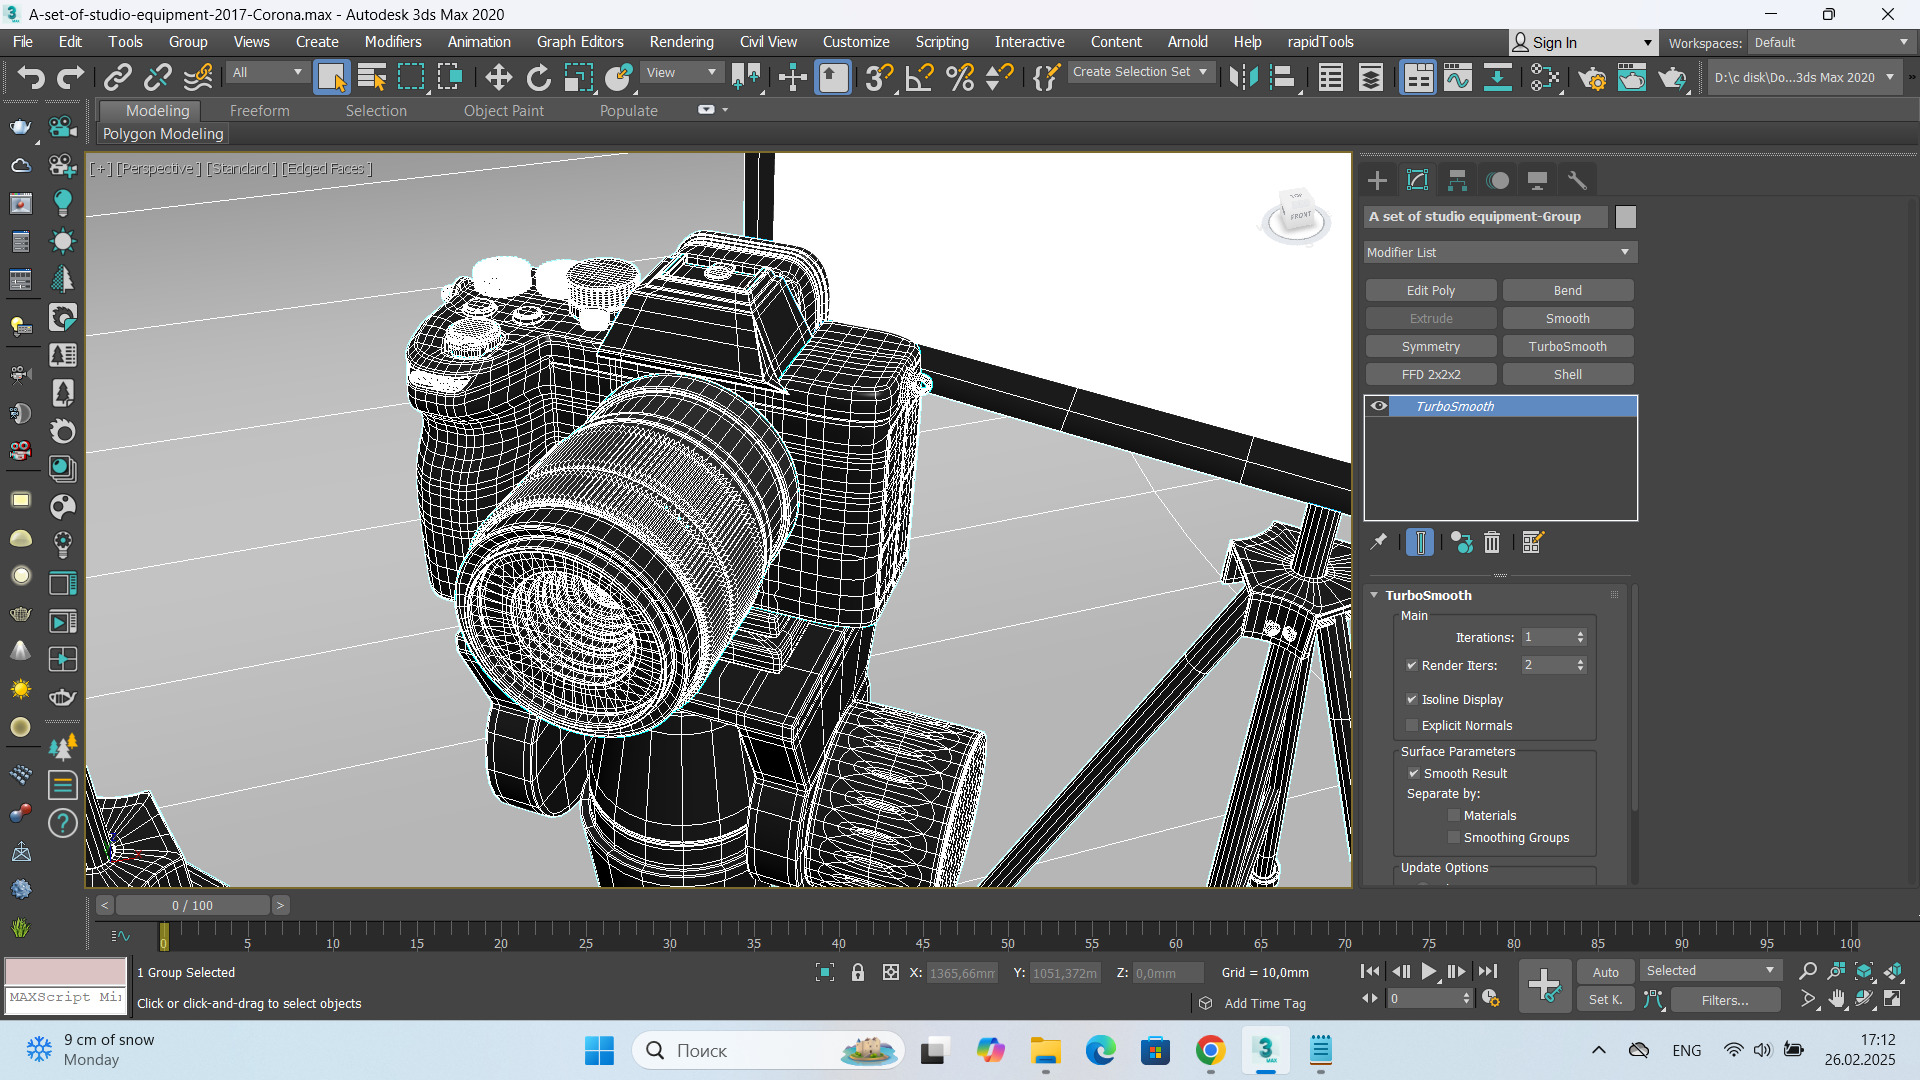Click the Undo arrow icon
Screen dimensions: 1920x1080
[x=31, y=77]
